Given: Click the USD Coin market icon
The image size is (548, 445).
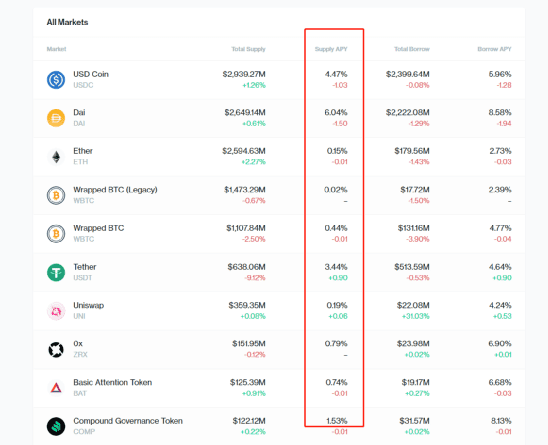Looking at the screenshot, I should pyautogui.click(x=56, y=80).
